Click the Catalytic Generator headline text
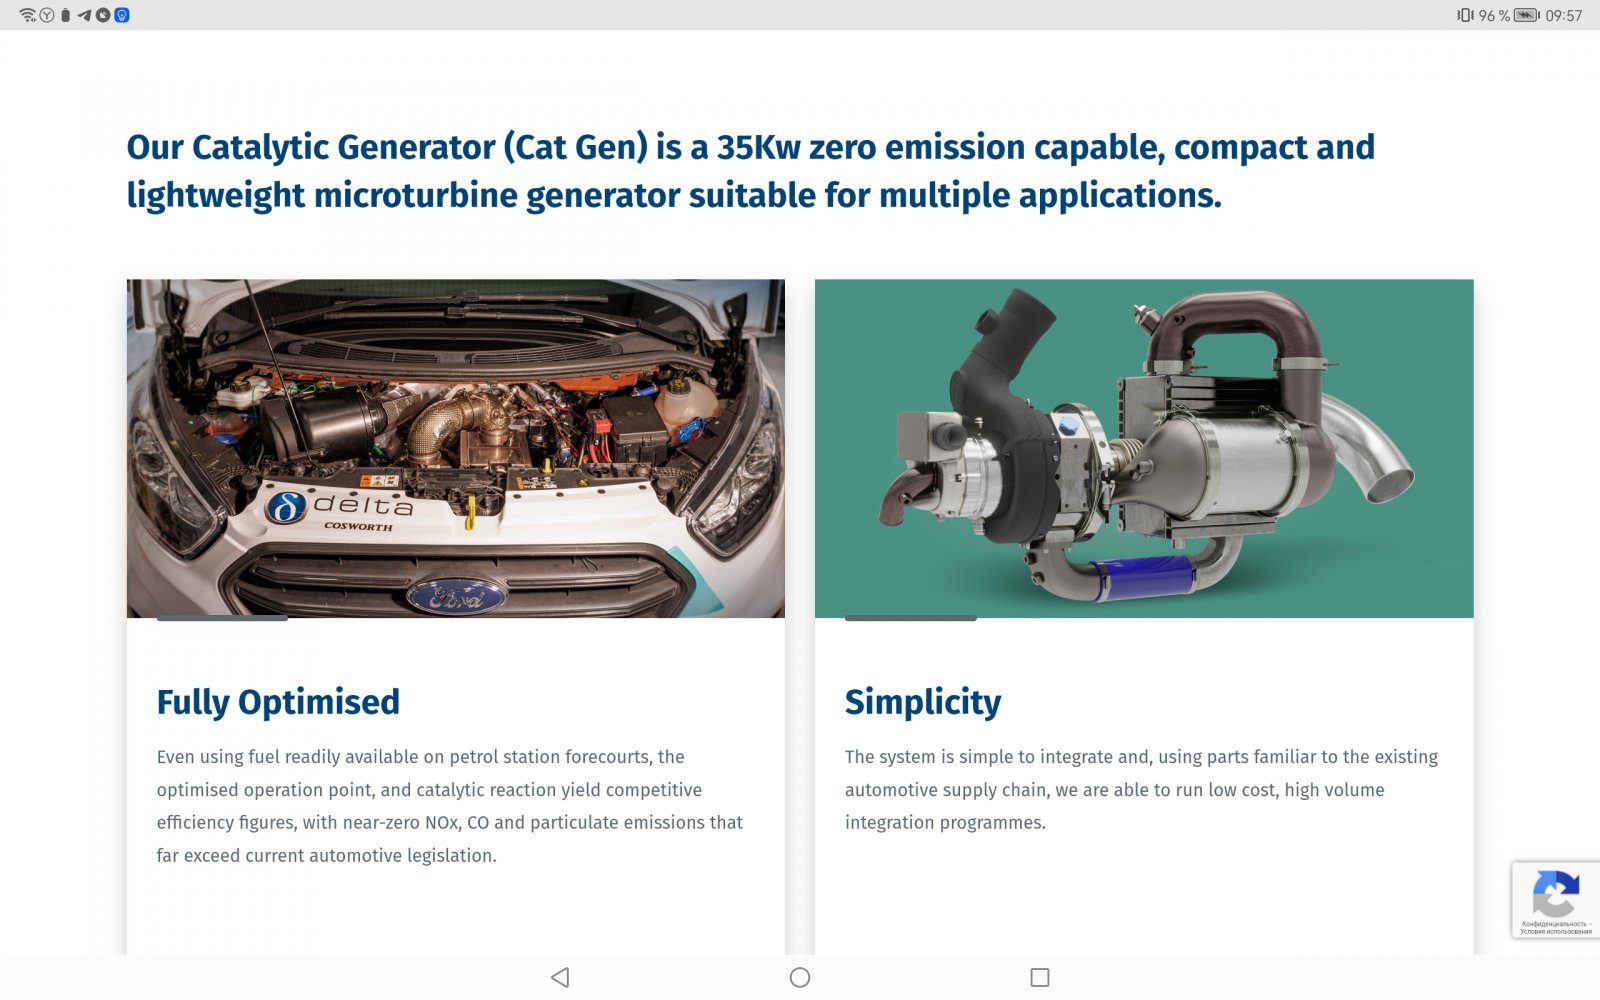The height and width of the screenshot is (1000, 1600). tap(750, 171)
